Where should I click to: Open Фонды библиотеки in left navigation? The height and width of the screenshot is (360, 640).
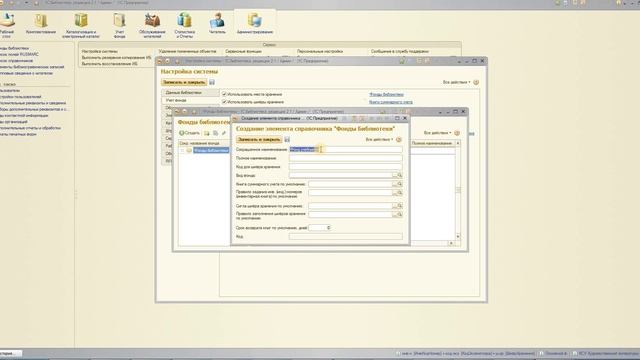click(13, 48)
